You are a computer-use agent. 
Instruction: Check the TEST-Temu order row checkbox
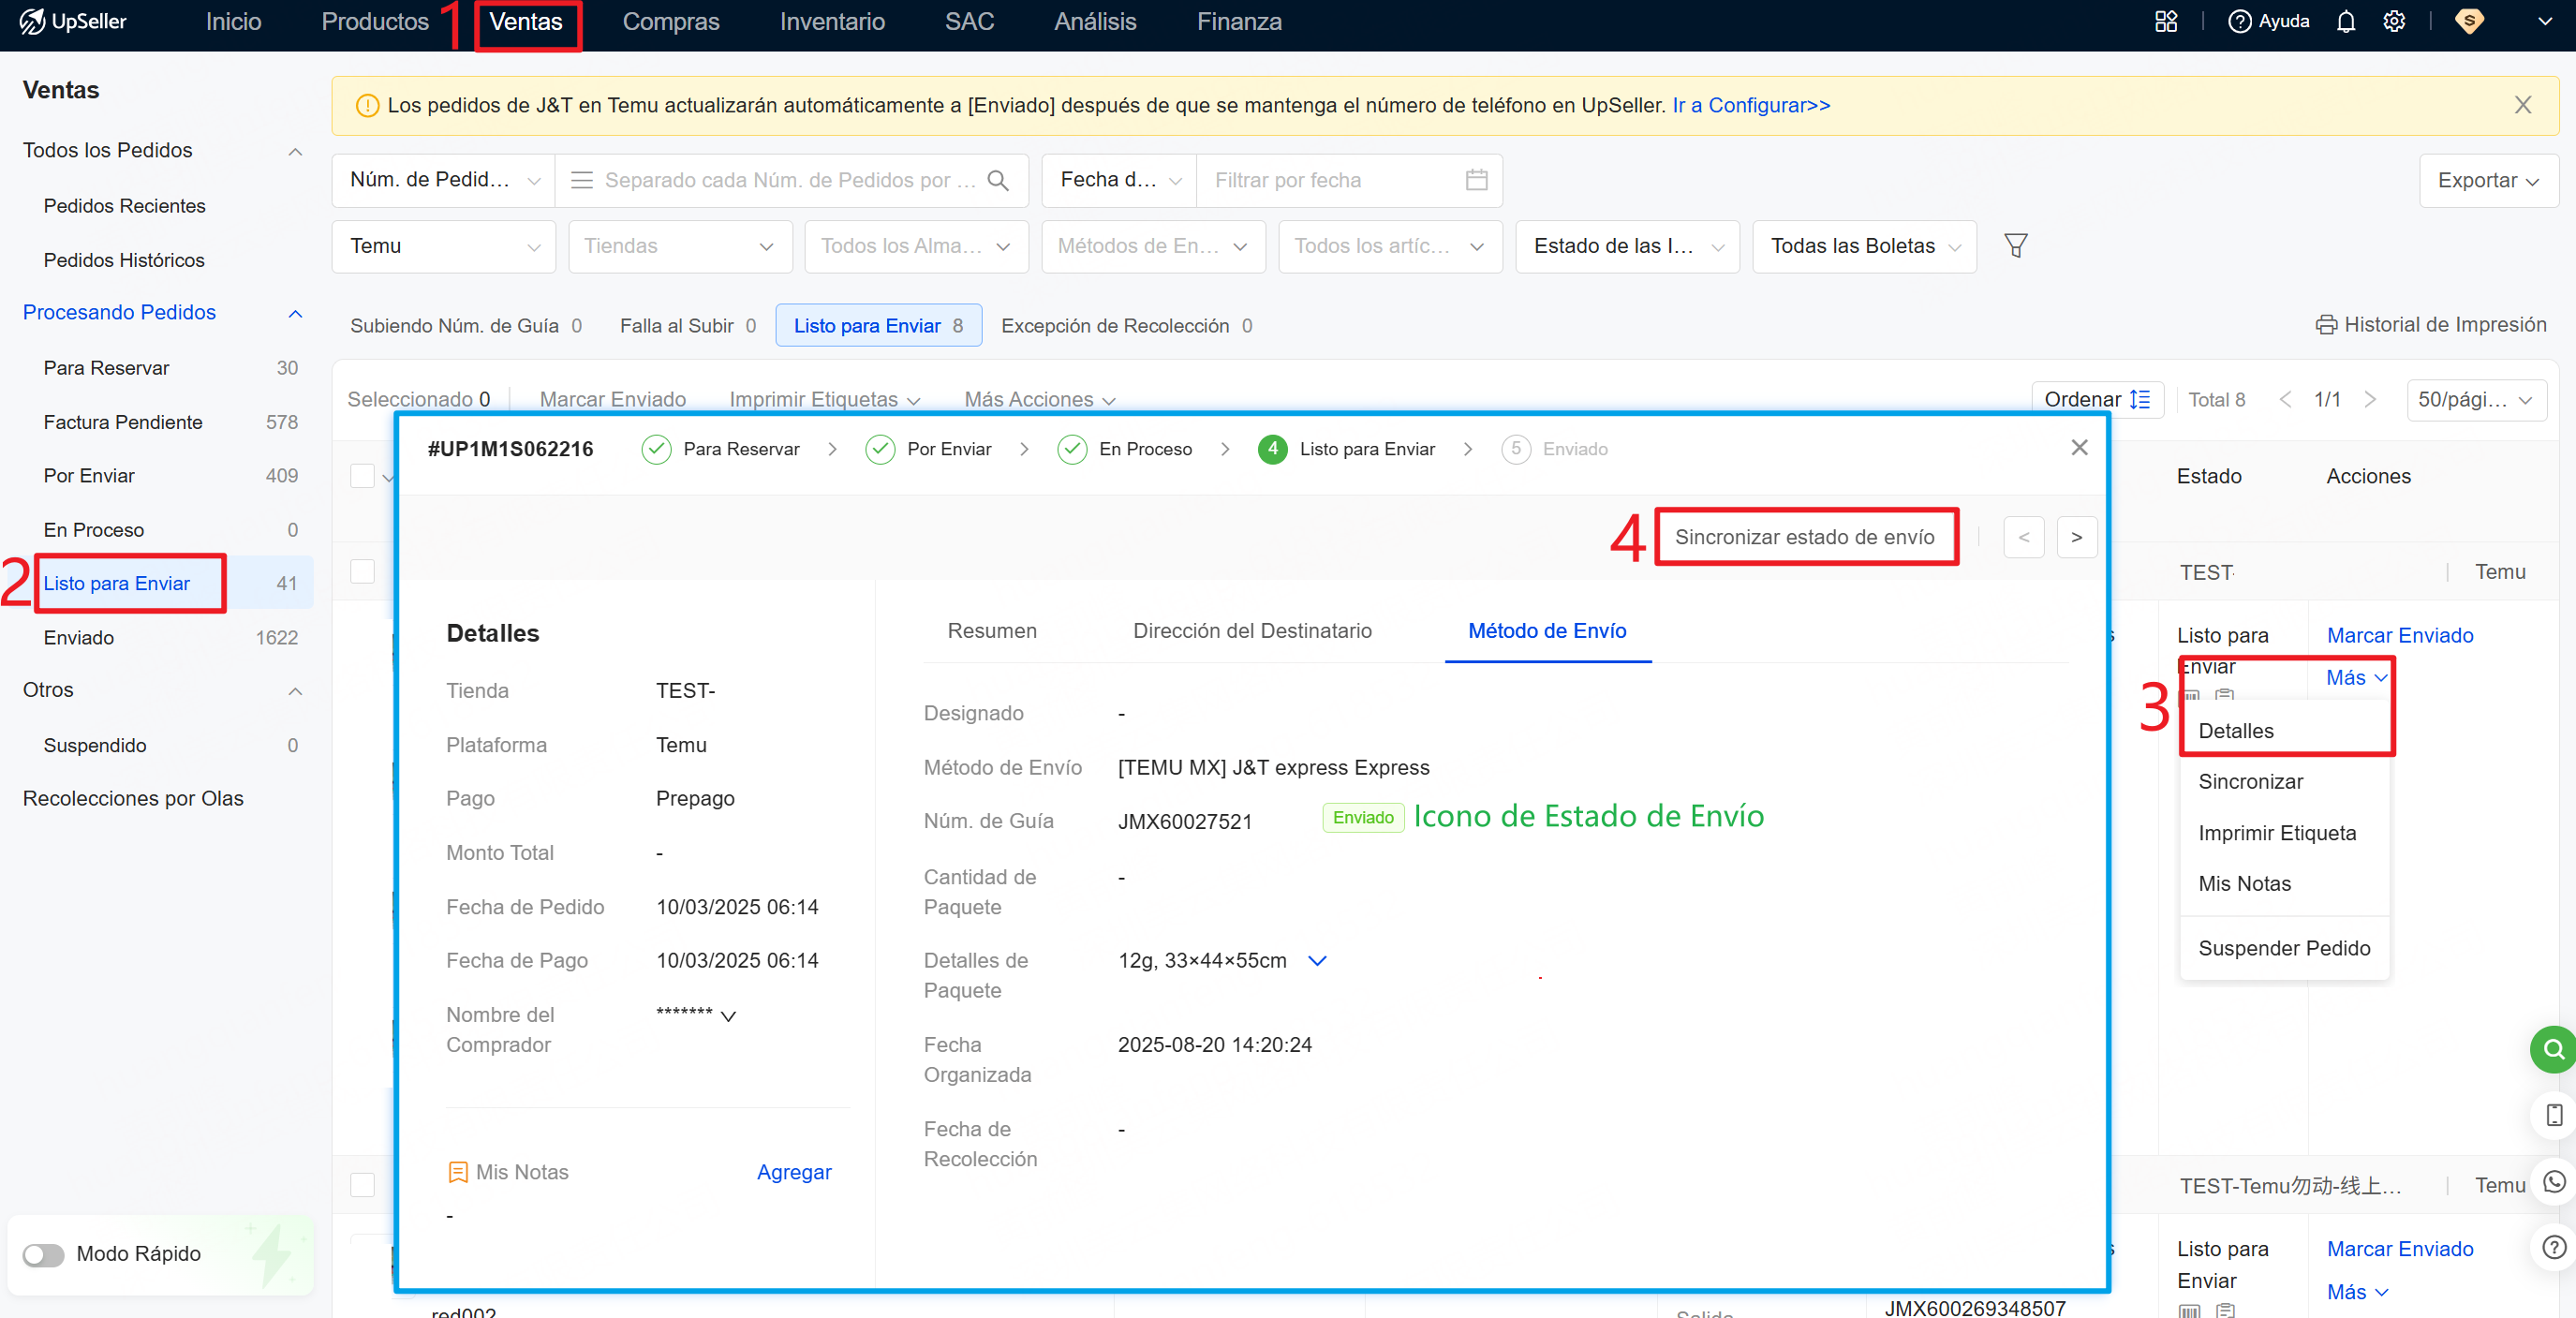pos(362,1185)
